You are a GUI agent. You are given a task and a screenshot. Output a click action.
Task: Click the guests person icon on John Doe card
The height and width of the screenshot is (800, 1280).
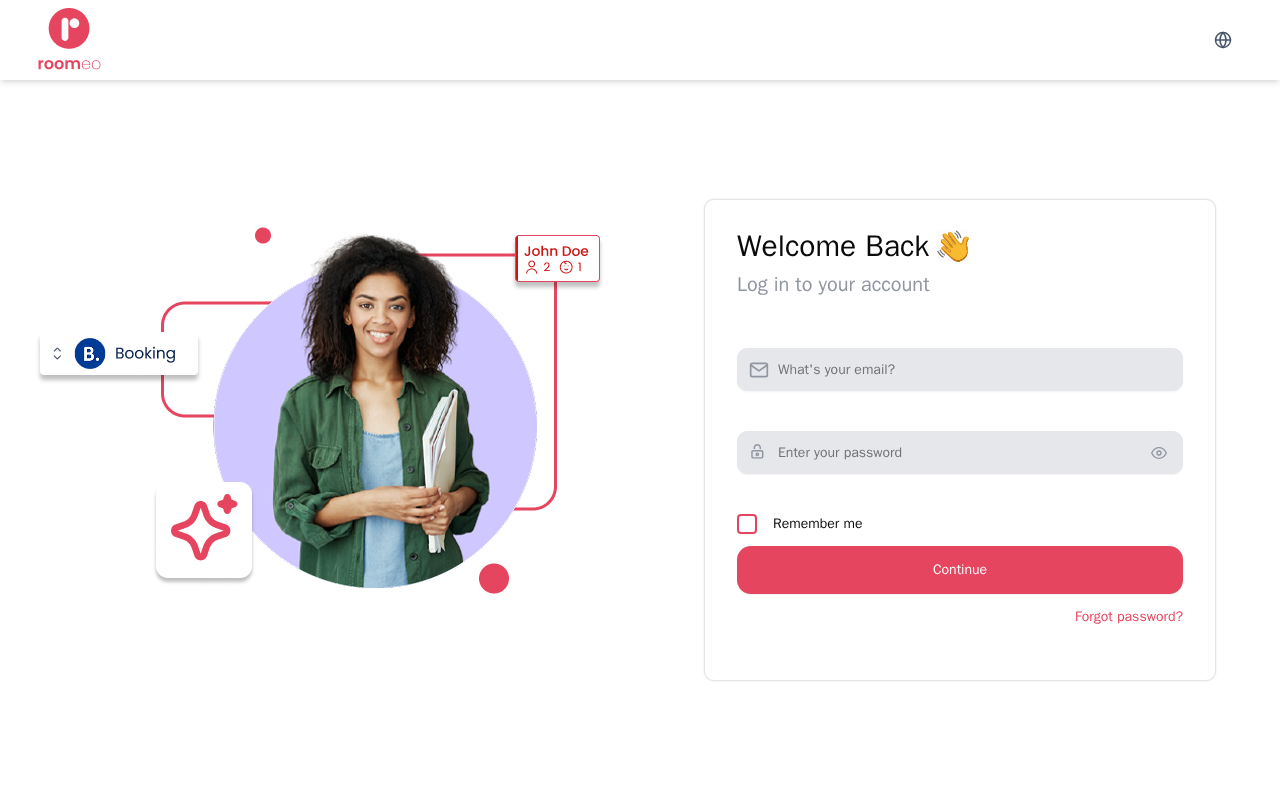point(532,267)
